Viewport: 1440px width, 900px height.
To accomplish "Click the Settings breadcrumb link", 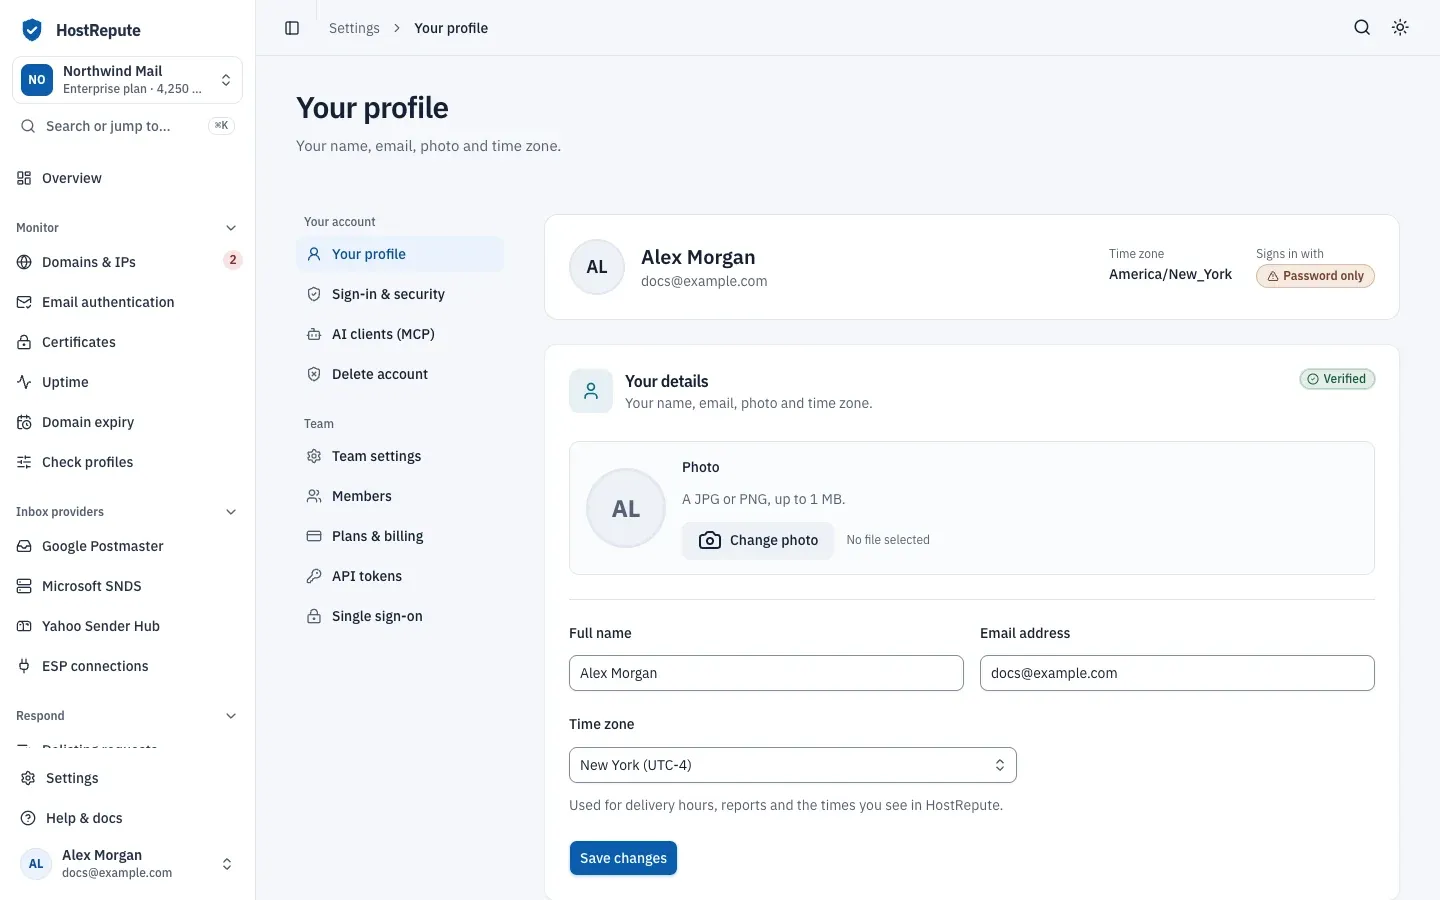I will coord(354,28).
